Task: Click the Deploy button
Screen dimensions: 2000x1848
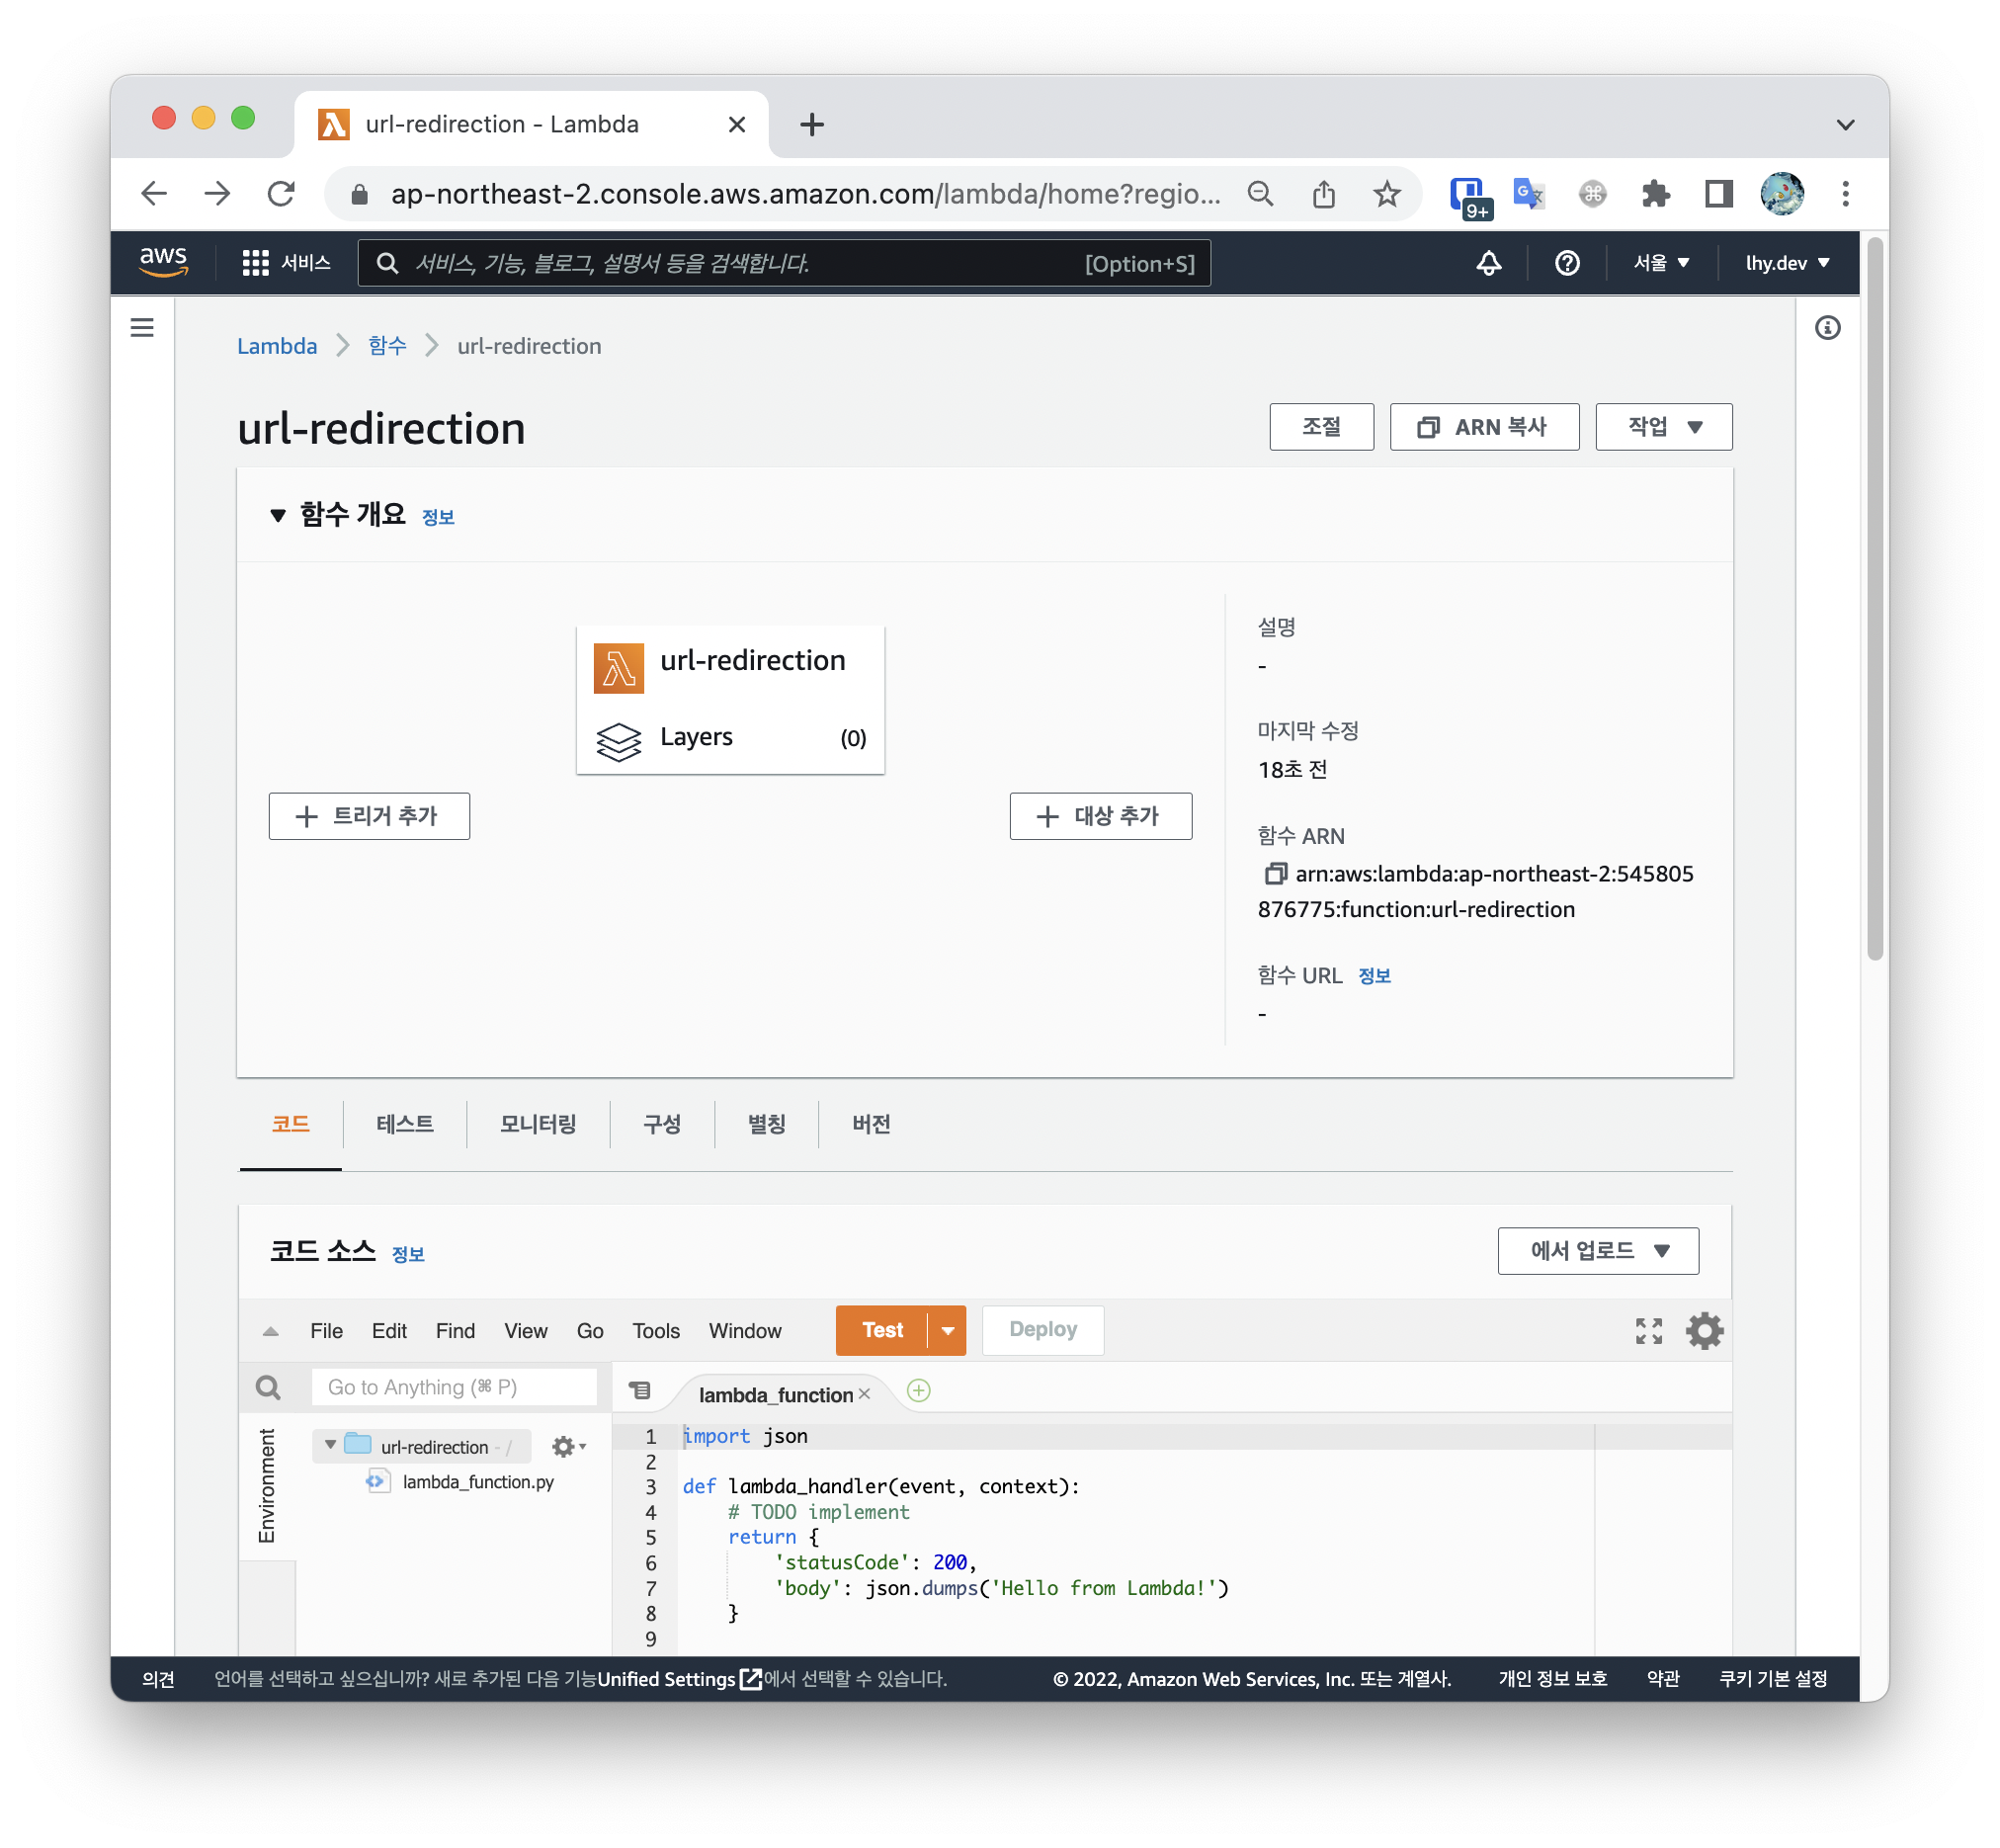Action: click(1043, 1330)
